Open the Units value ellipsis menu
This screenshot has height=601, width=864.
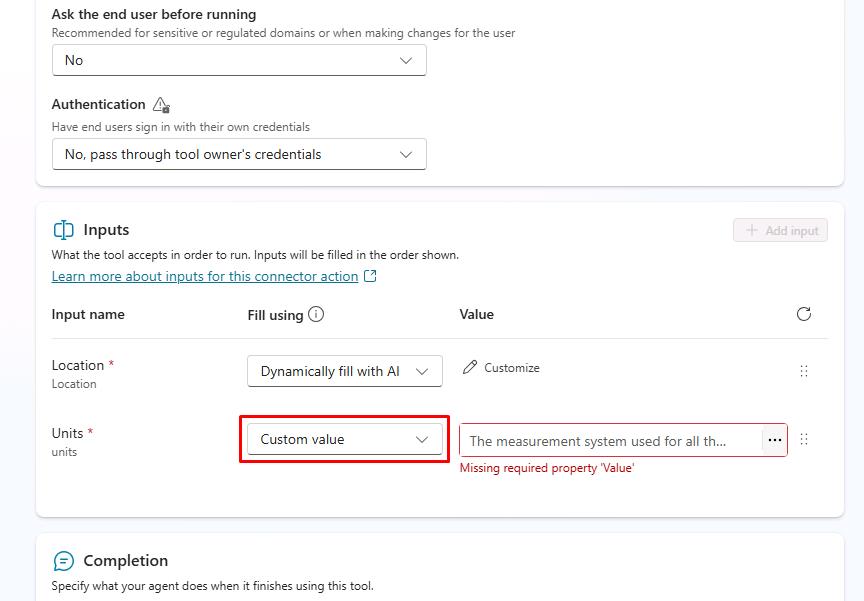pyautogui.click(x=774, y=440)
